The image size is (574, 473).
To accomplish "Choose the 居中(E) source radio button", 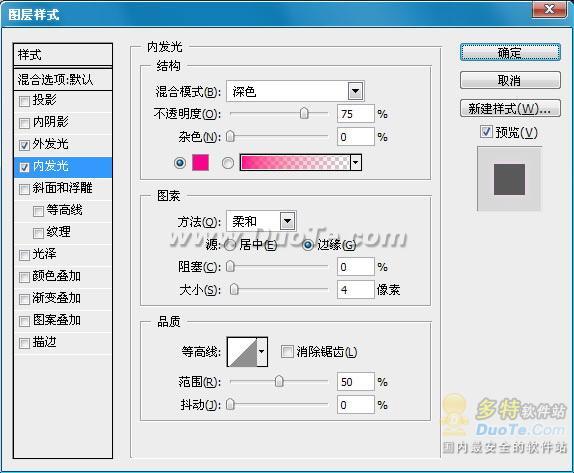I will click(230, 245).
